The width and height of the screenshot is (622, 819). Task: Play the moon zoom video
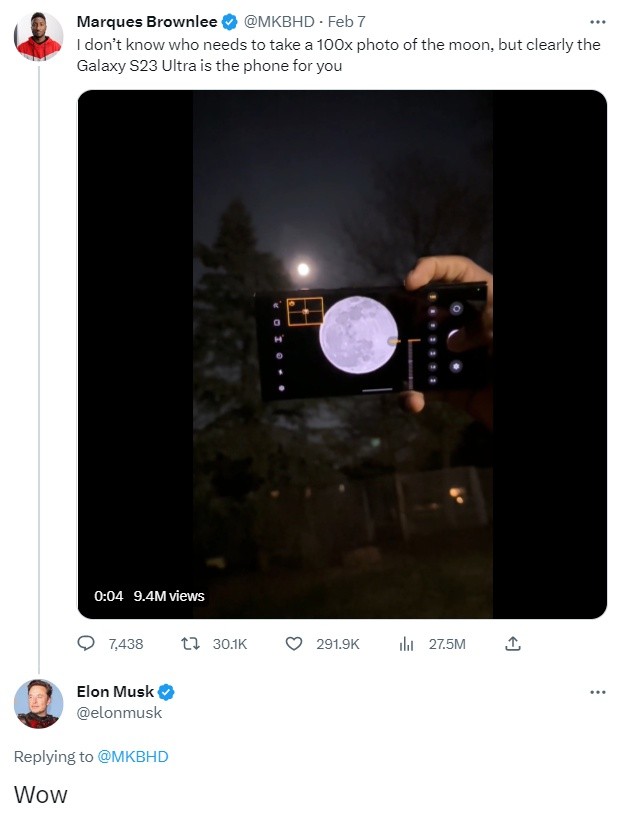tap(342, 354)
